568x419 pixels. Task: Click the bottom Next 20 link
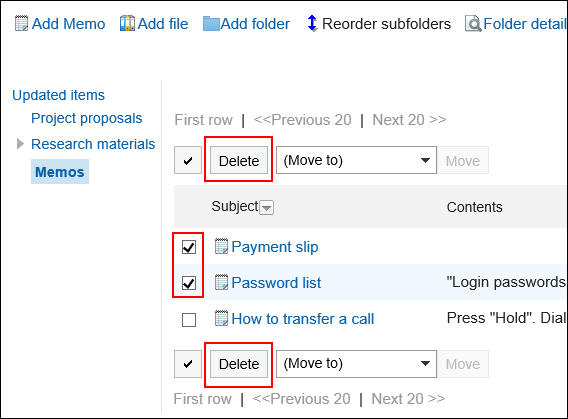pyautogui.click(x=408, y=399)
